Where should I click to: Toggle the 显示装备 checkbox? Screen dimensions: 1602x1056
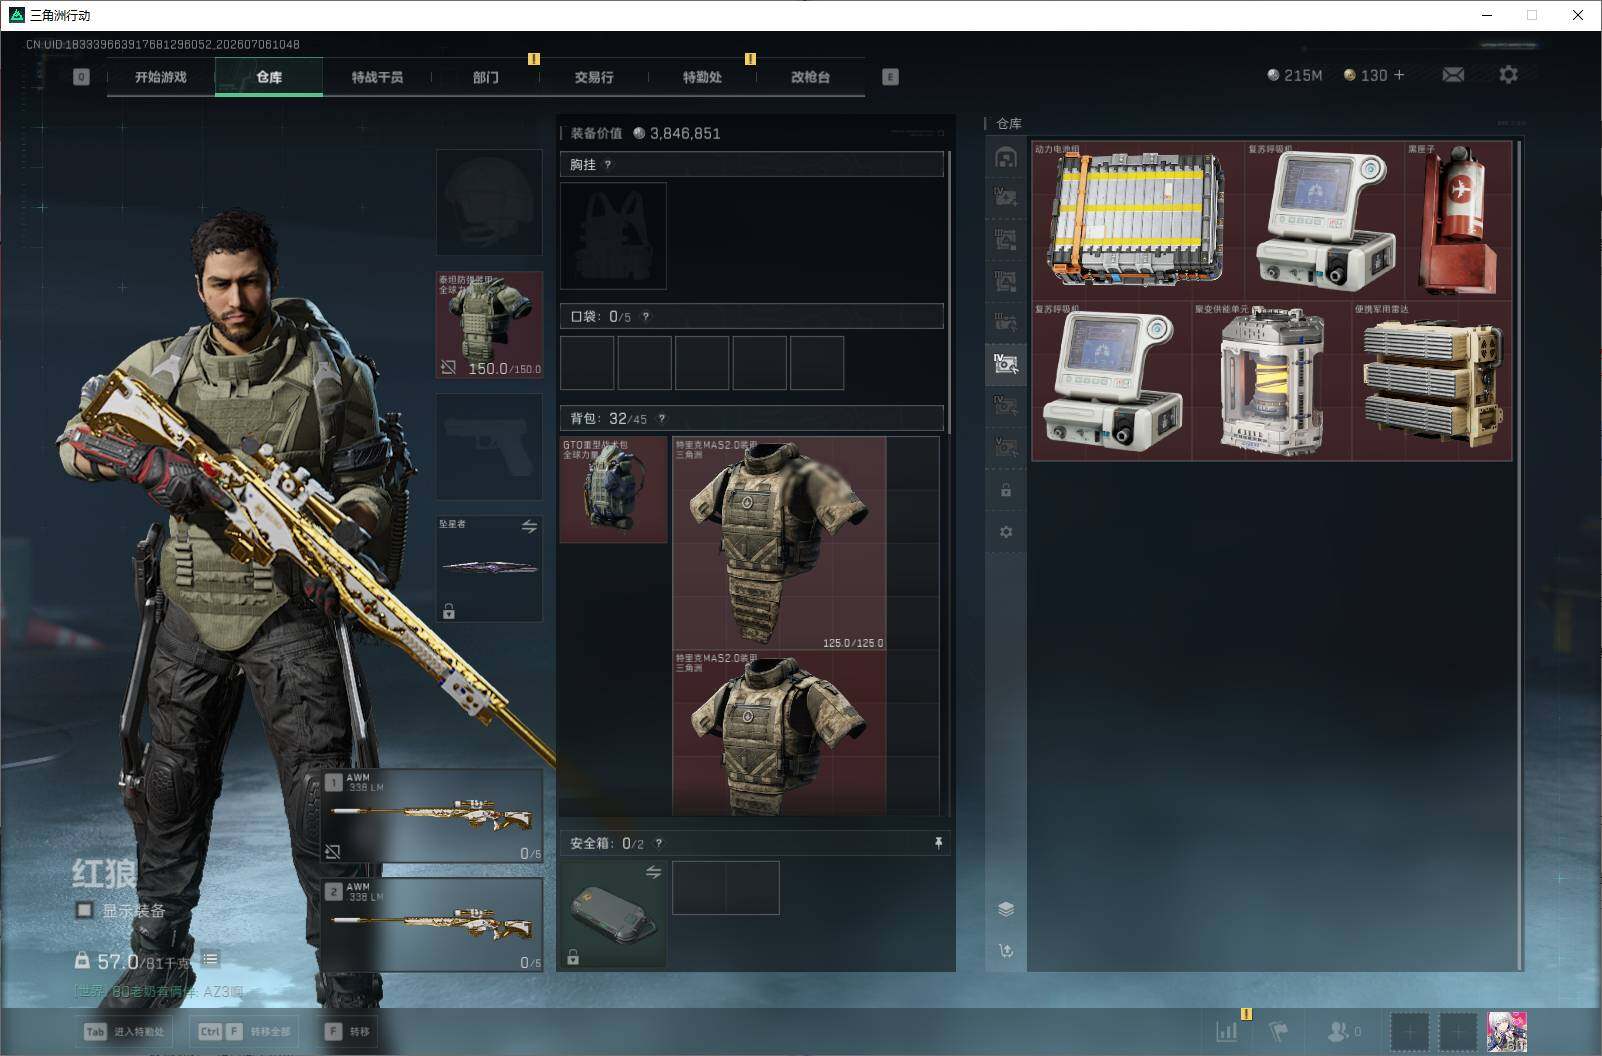pos(85,910)
